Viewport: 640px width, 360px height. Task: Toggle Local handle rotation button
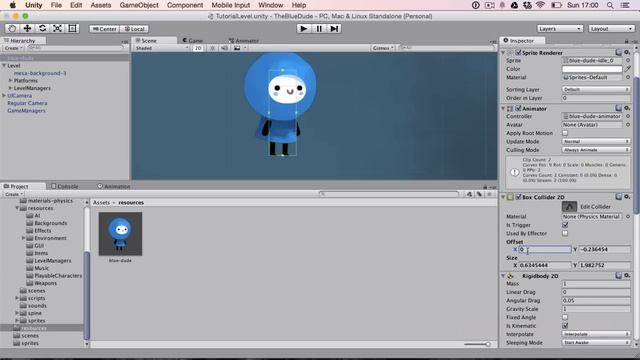point(134,29)
